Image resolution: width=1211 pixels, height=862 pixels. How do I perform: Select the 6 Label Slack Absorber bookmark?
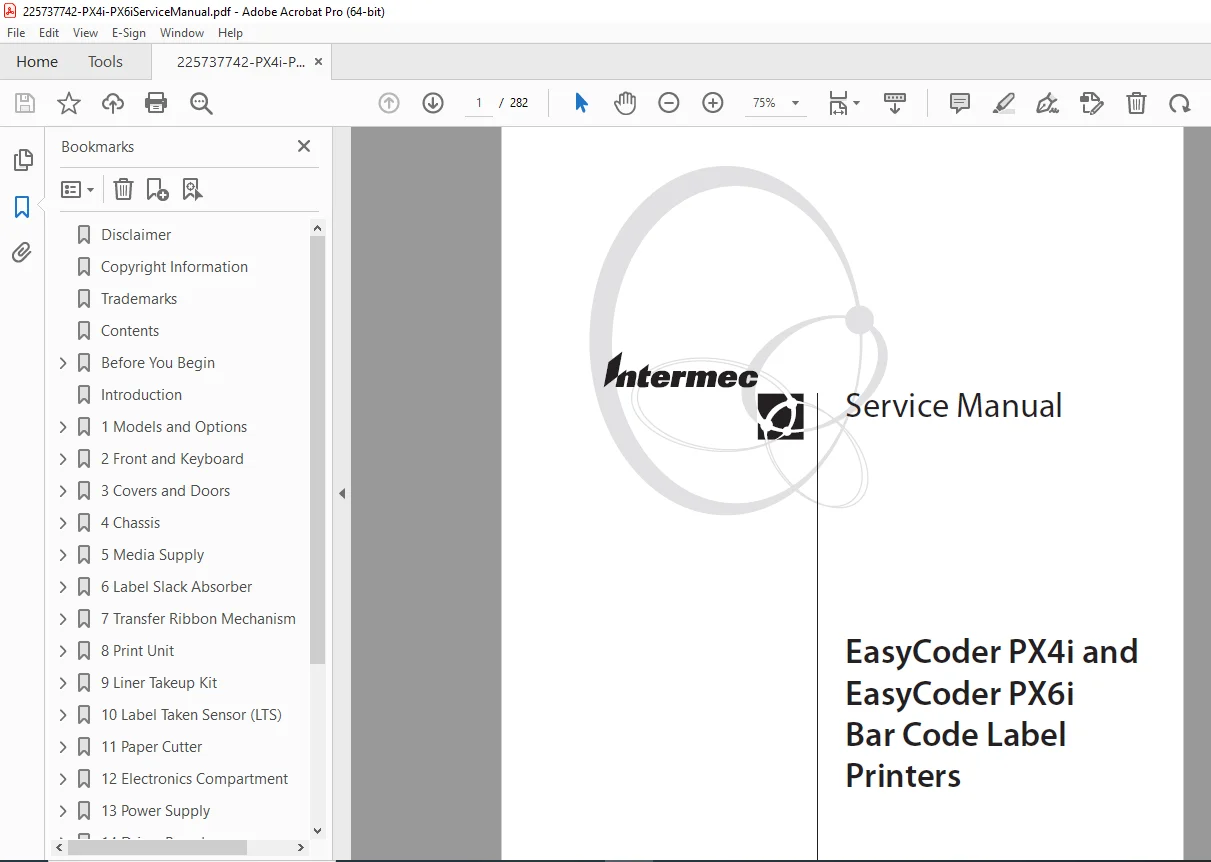[176, 587]
